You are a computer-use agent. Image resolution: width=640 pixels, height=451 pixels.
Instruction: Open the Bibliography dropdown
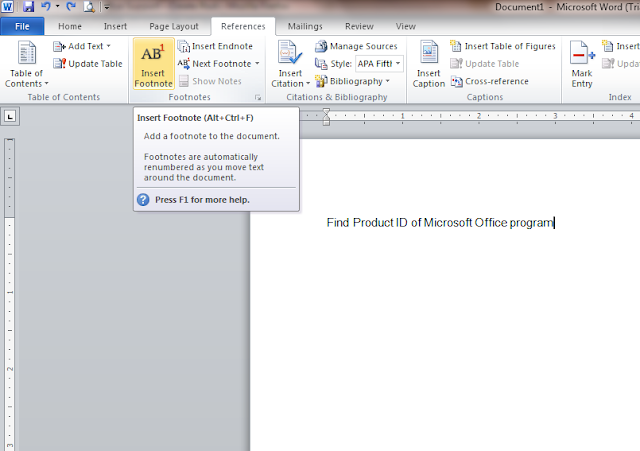coord(353,81)
